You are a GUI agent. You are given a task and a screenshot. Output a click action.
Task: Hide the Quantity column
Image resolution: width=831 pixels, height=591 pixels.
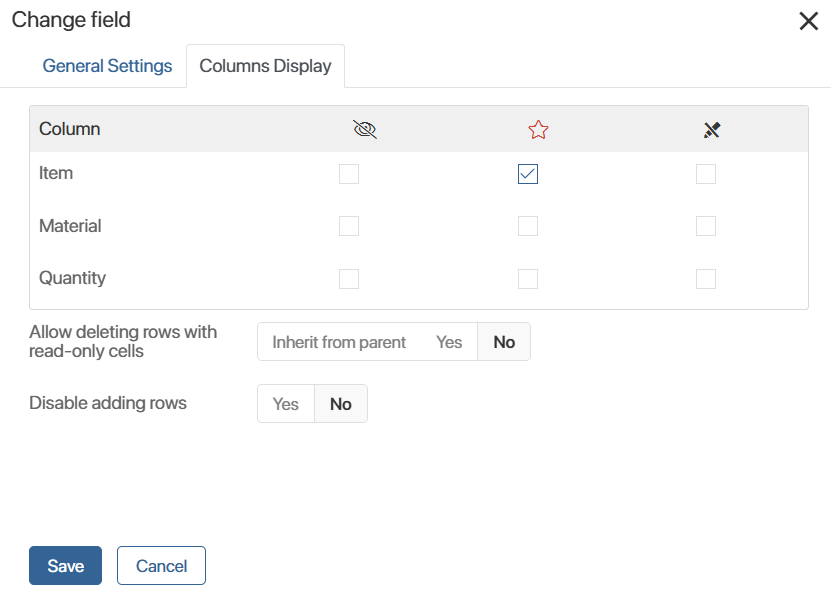349,279
